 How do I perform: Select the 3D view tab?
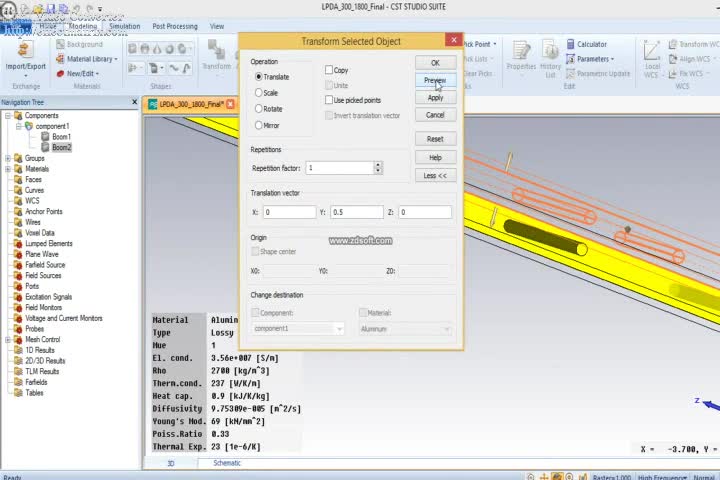pyautogui.click(x=171, y=463)
